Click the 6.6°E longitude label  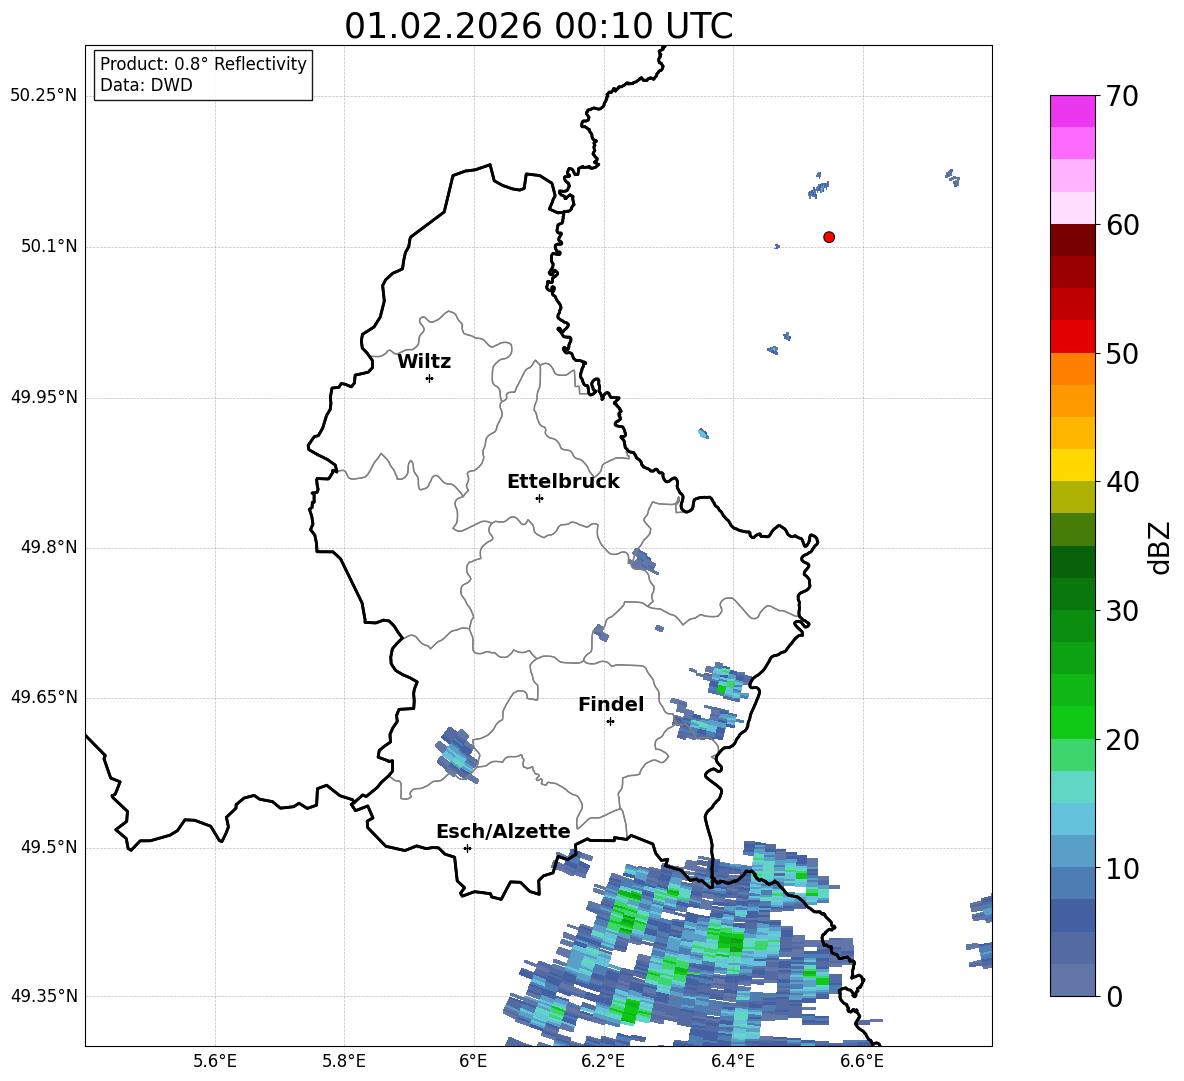pyautogui.click(x=862, y=1061)
